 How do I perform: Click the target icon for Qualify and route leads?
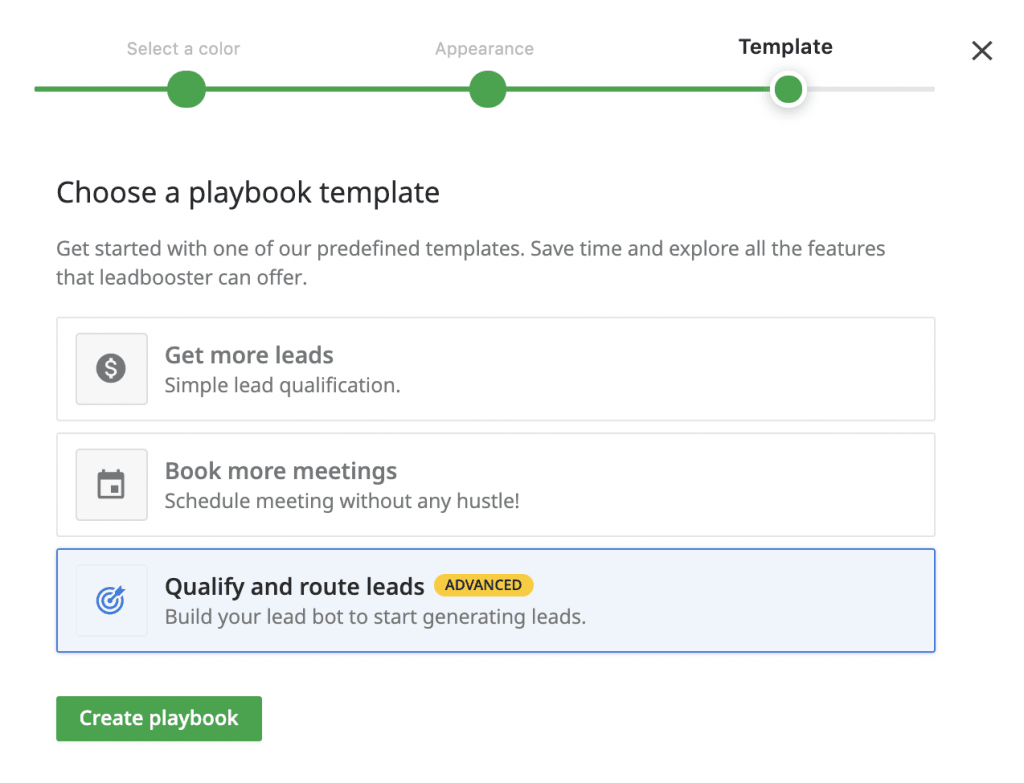click(x=111, y=601)
